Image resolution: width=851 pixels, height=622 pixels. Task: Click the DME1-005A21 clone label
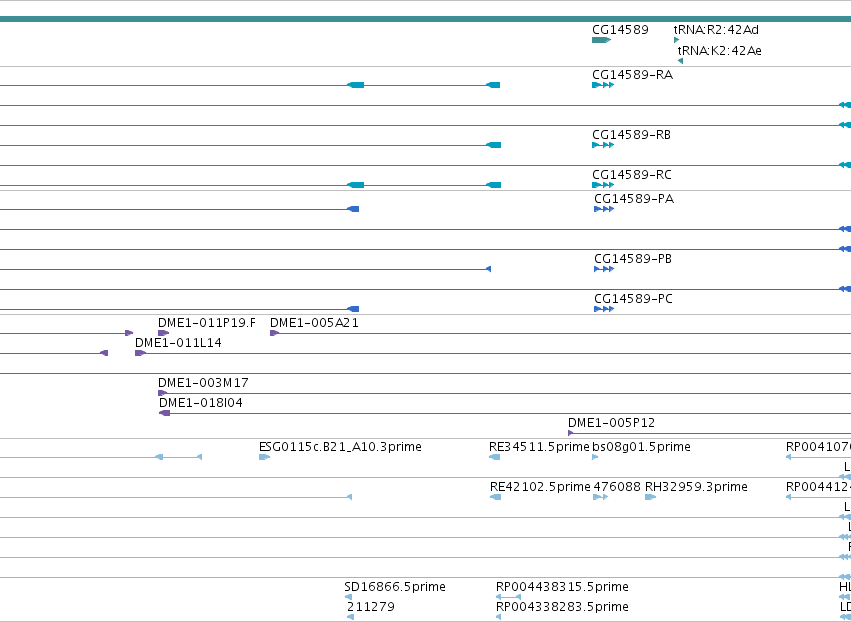314,323
